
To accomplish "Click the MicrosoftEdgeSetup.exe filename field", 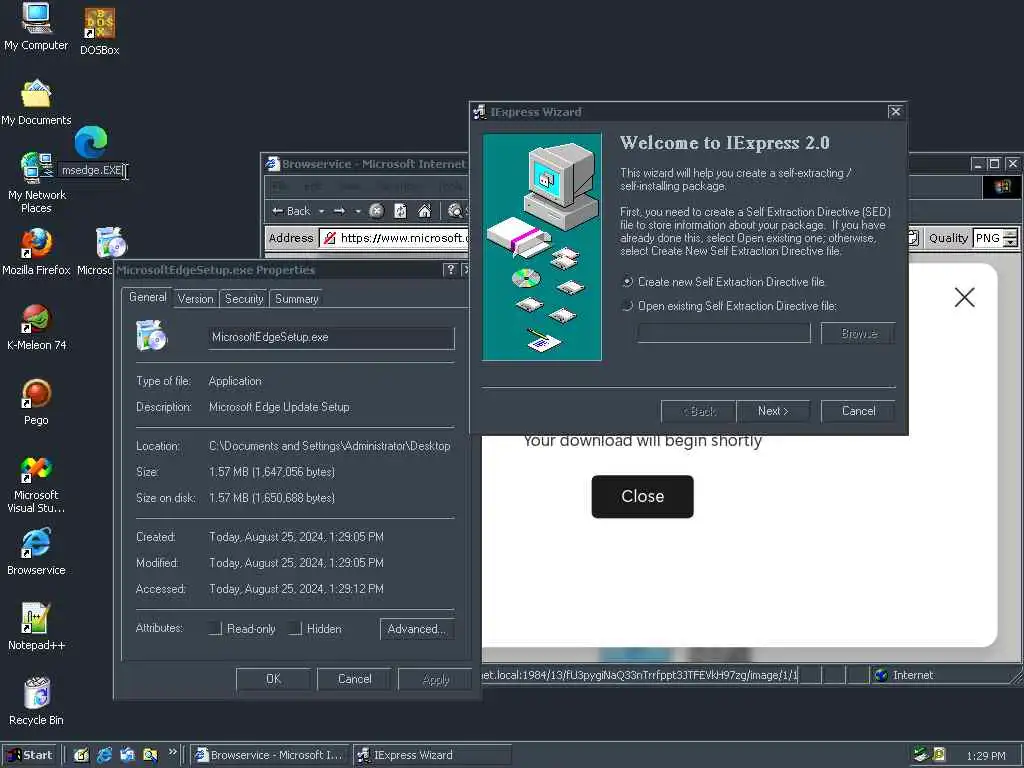I will click(331, 338).
